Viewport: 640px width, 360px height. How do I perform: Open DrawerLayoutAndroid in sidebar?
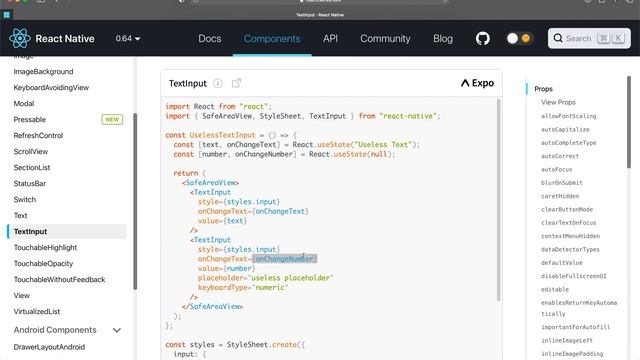(49, 347)
